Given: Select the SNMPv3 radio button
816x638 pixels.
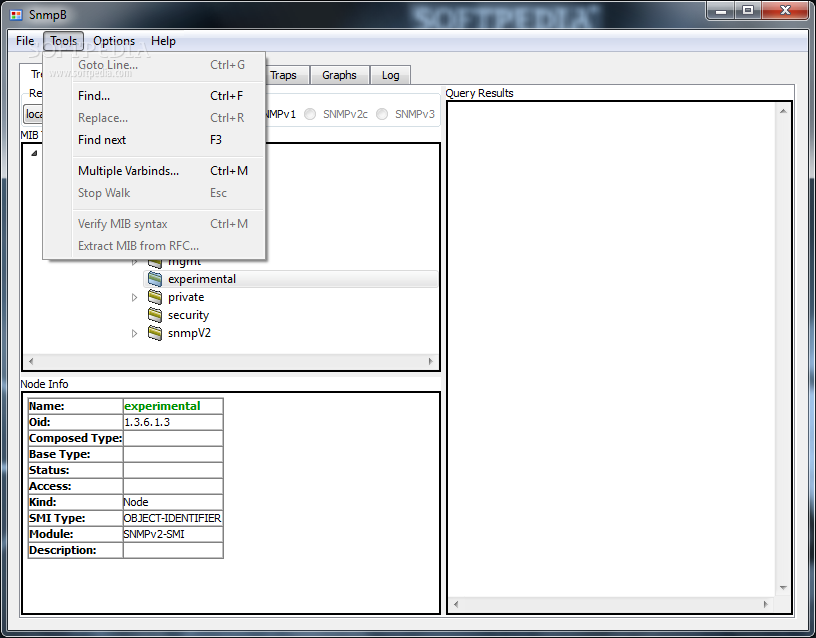Looking at the screenshot, I should click(x=382, y=114).
